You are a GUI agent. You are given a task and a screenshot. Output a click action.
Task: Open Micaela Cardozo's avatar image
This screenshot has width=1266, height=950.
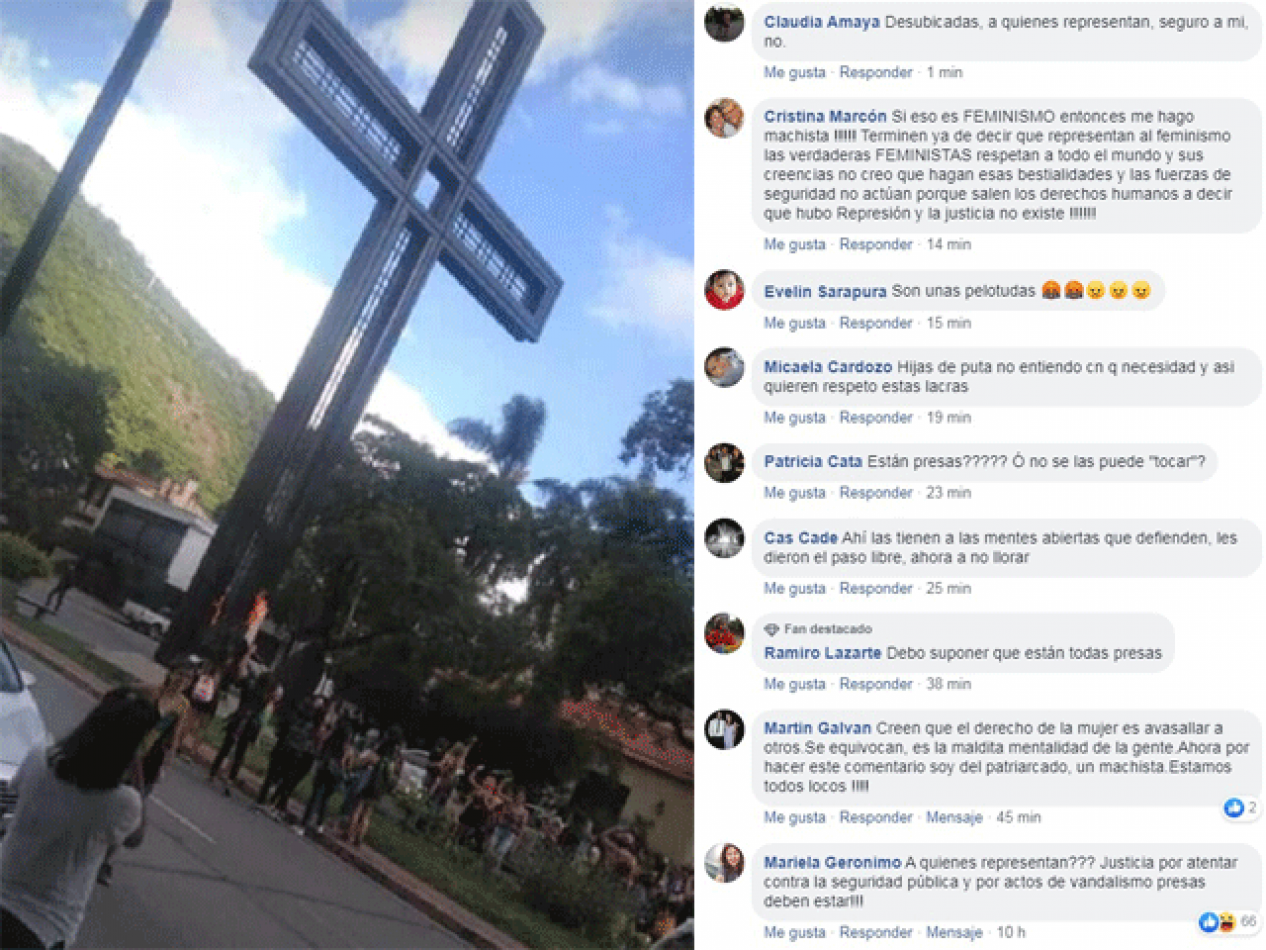[x=724, y=367]
